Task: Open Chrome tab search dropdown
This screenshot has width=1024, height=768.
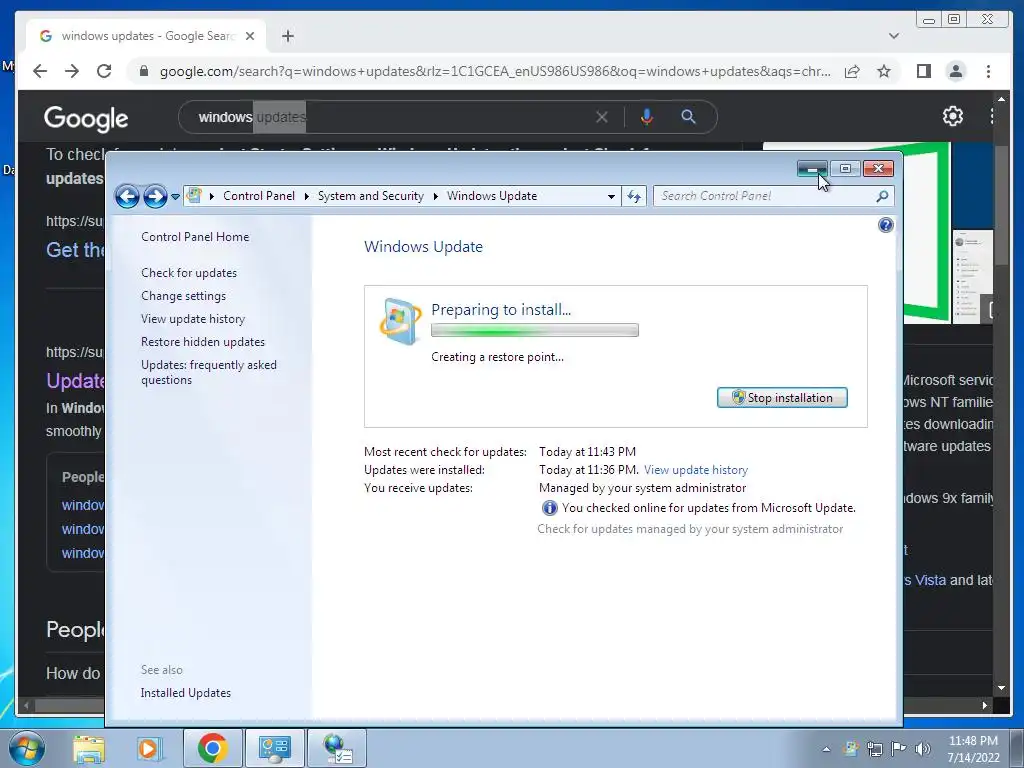Action: [x=893, y=36]
